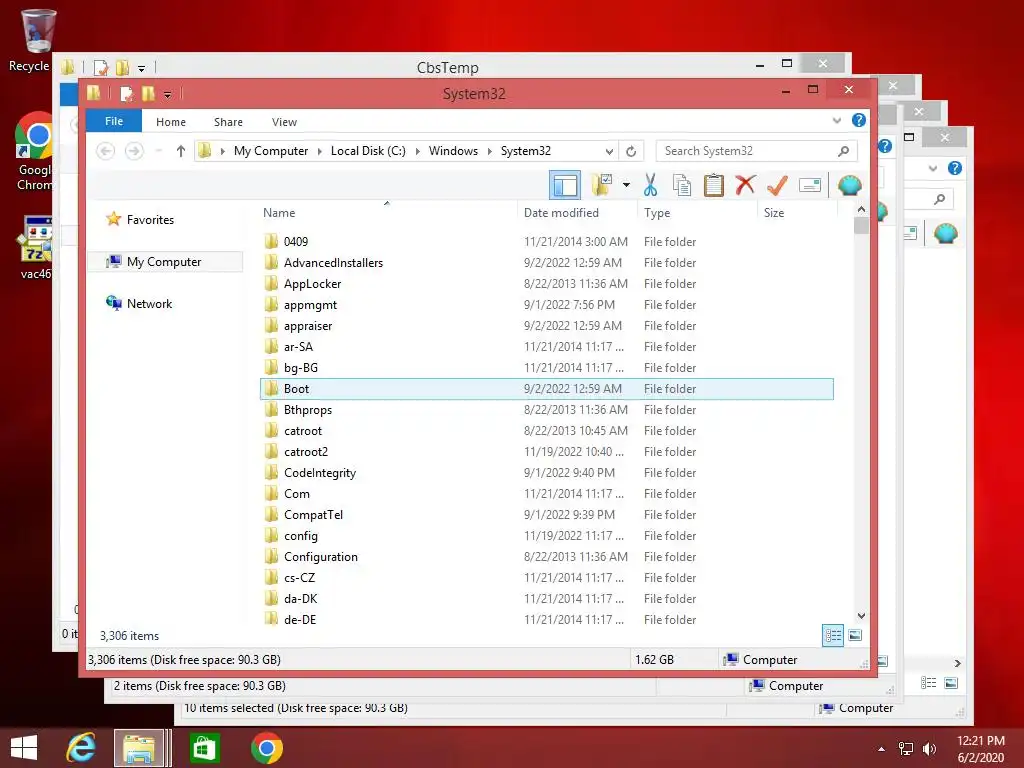
Task: Click the Refresh button in address bar
Action: (x=631, y=151)
